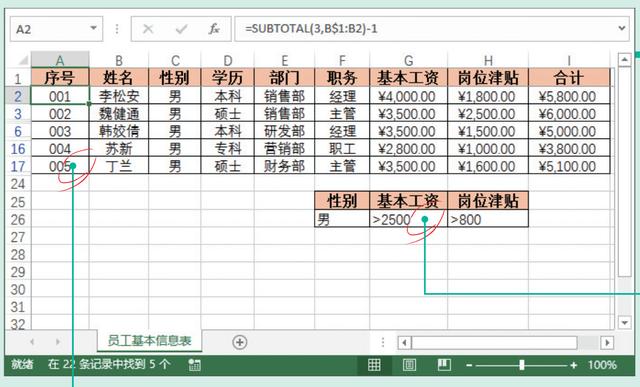Click cell containing 丁兰
The image size is (640, 387).
pyautogui.click(x=119, y=166)
